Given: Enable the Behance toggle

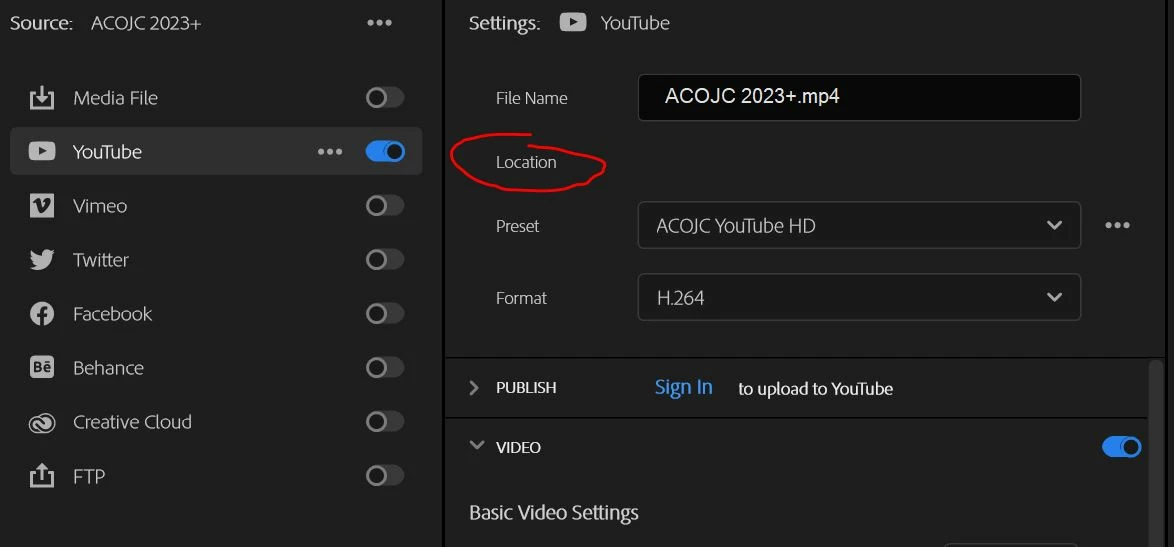Looking at the screenshot, I should [385, 367].
